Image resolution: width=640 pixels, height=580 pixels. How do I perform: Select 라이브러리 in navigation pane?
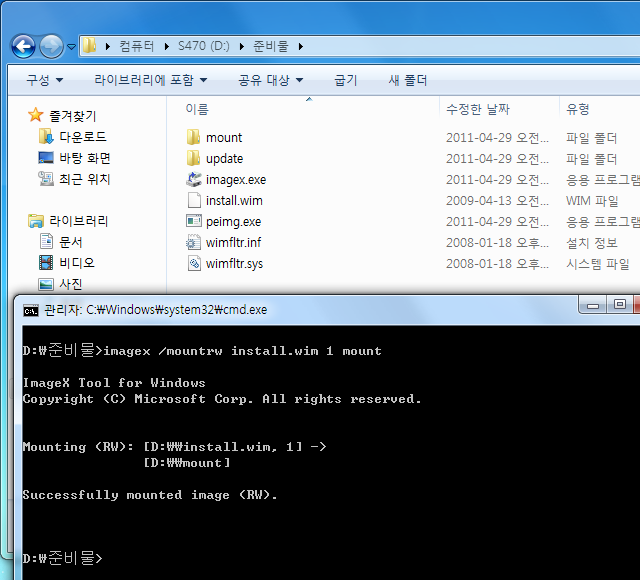tap(79, 221)
